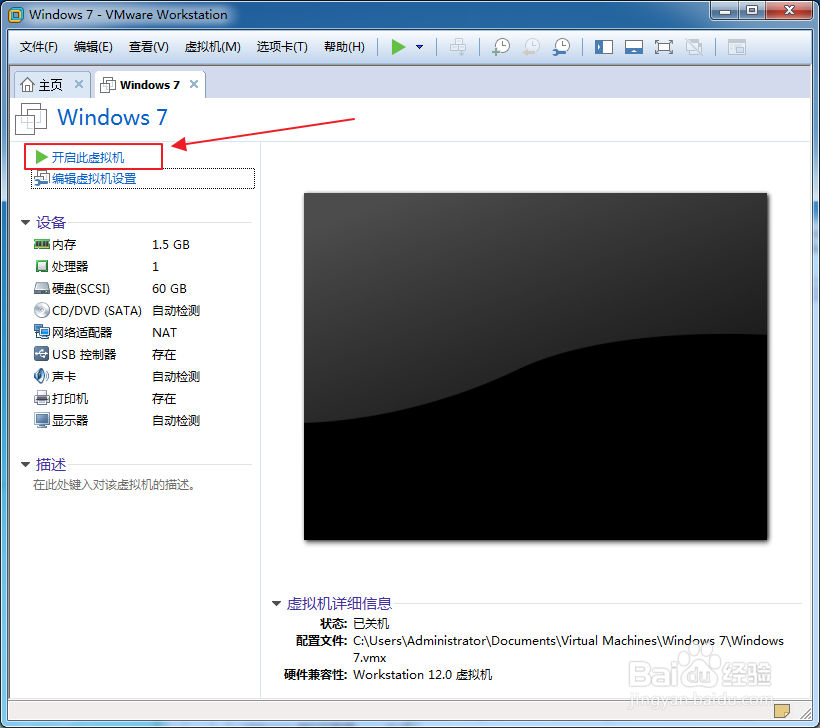Viewport: 820px width, 728px height.
Task: Click the green power-on play toolbar button
Action: coord(398,47)
